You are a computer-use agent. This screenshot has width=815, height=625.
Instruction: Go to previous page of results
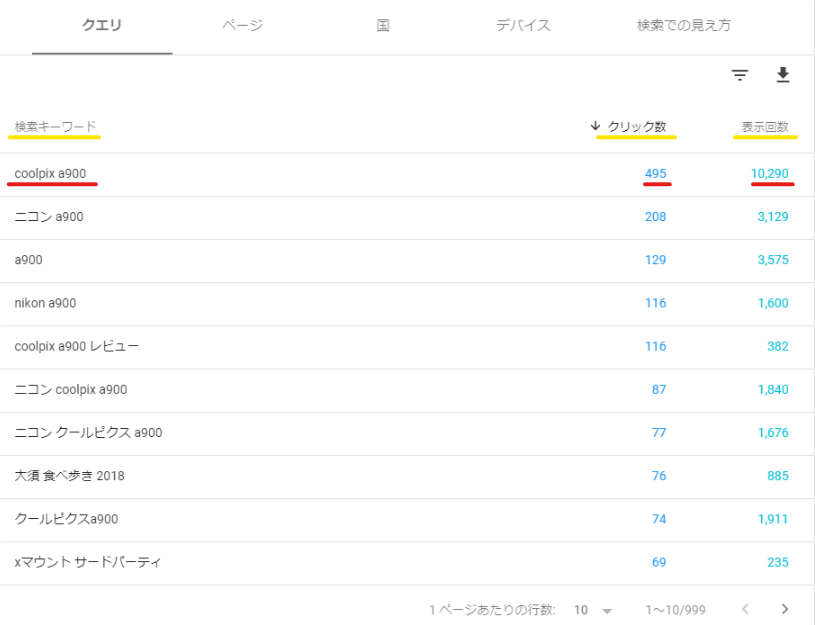[745, 609]
